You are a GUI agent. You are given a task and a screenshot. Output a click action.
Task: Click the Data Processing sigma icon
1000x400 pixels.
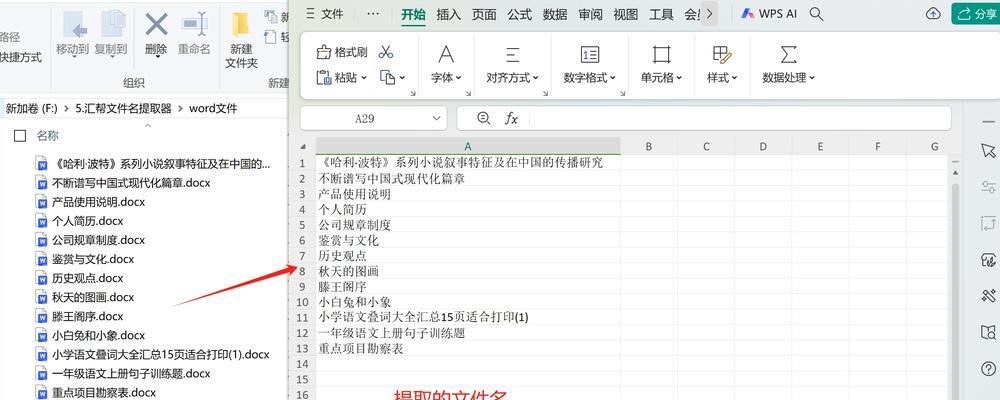point(788,54)
